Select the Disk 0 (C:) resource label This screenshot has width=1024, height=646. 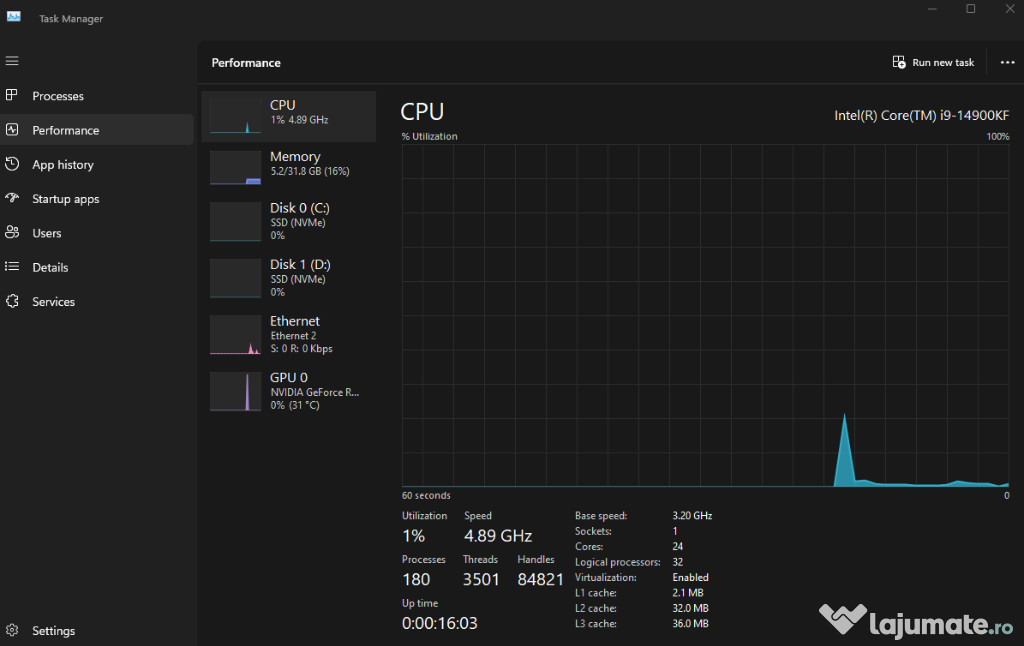pos(300,208)
